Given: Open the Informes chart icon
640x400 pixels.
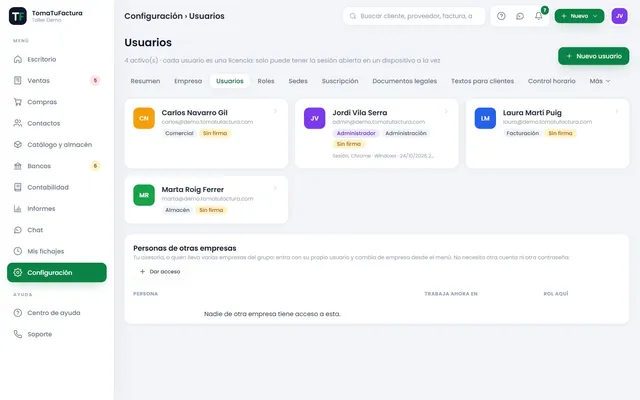Looking at the screenshot, I should click(x=18, y=209).
